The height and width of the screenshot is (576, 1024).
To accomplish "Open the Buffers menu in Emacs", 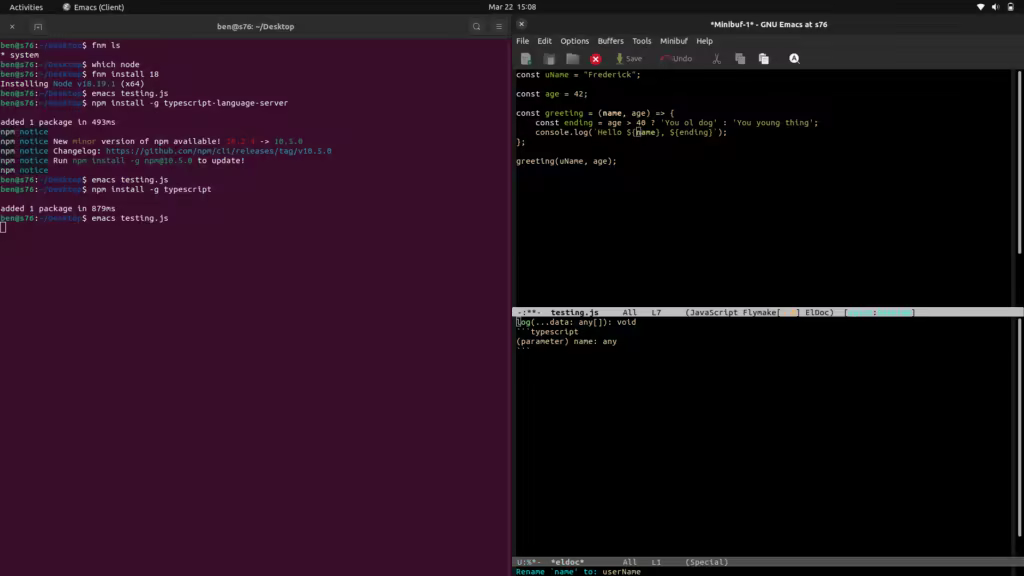I will coord(611,40).
